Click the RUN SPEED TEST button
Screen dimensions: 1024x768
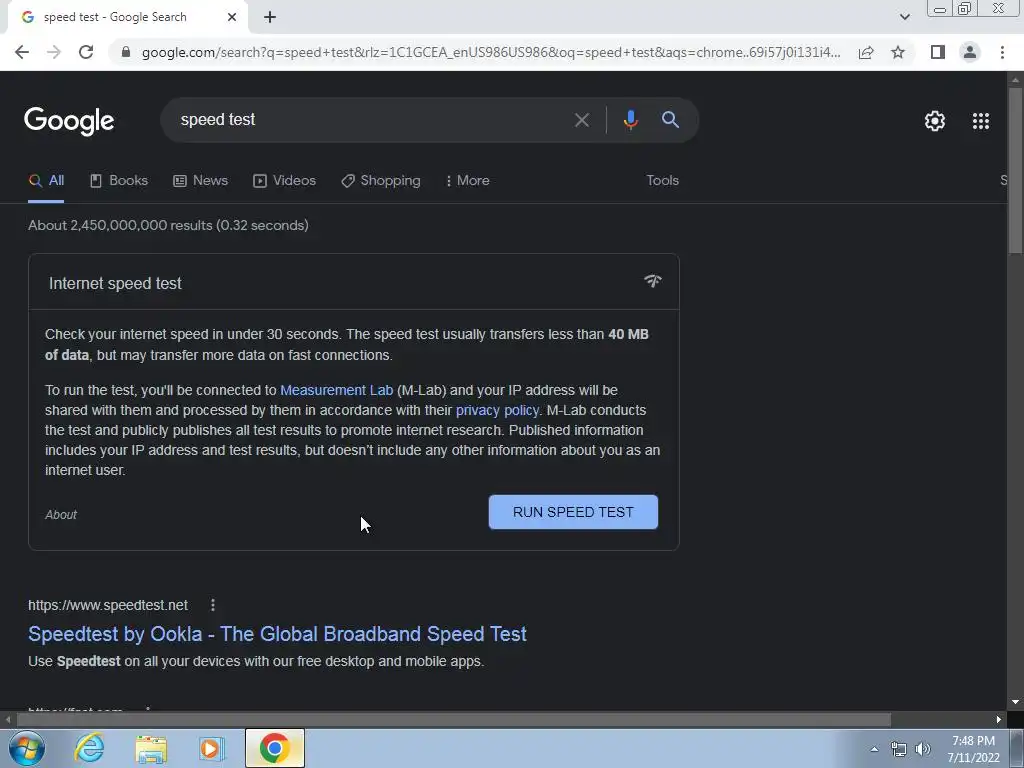573,512
